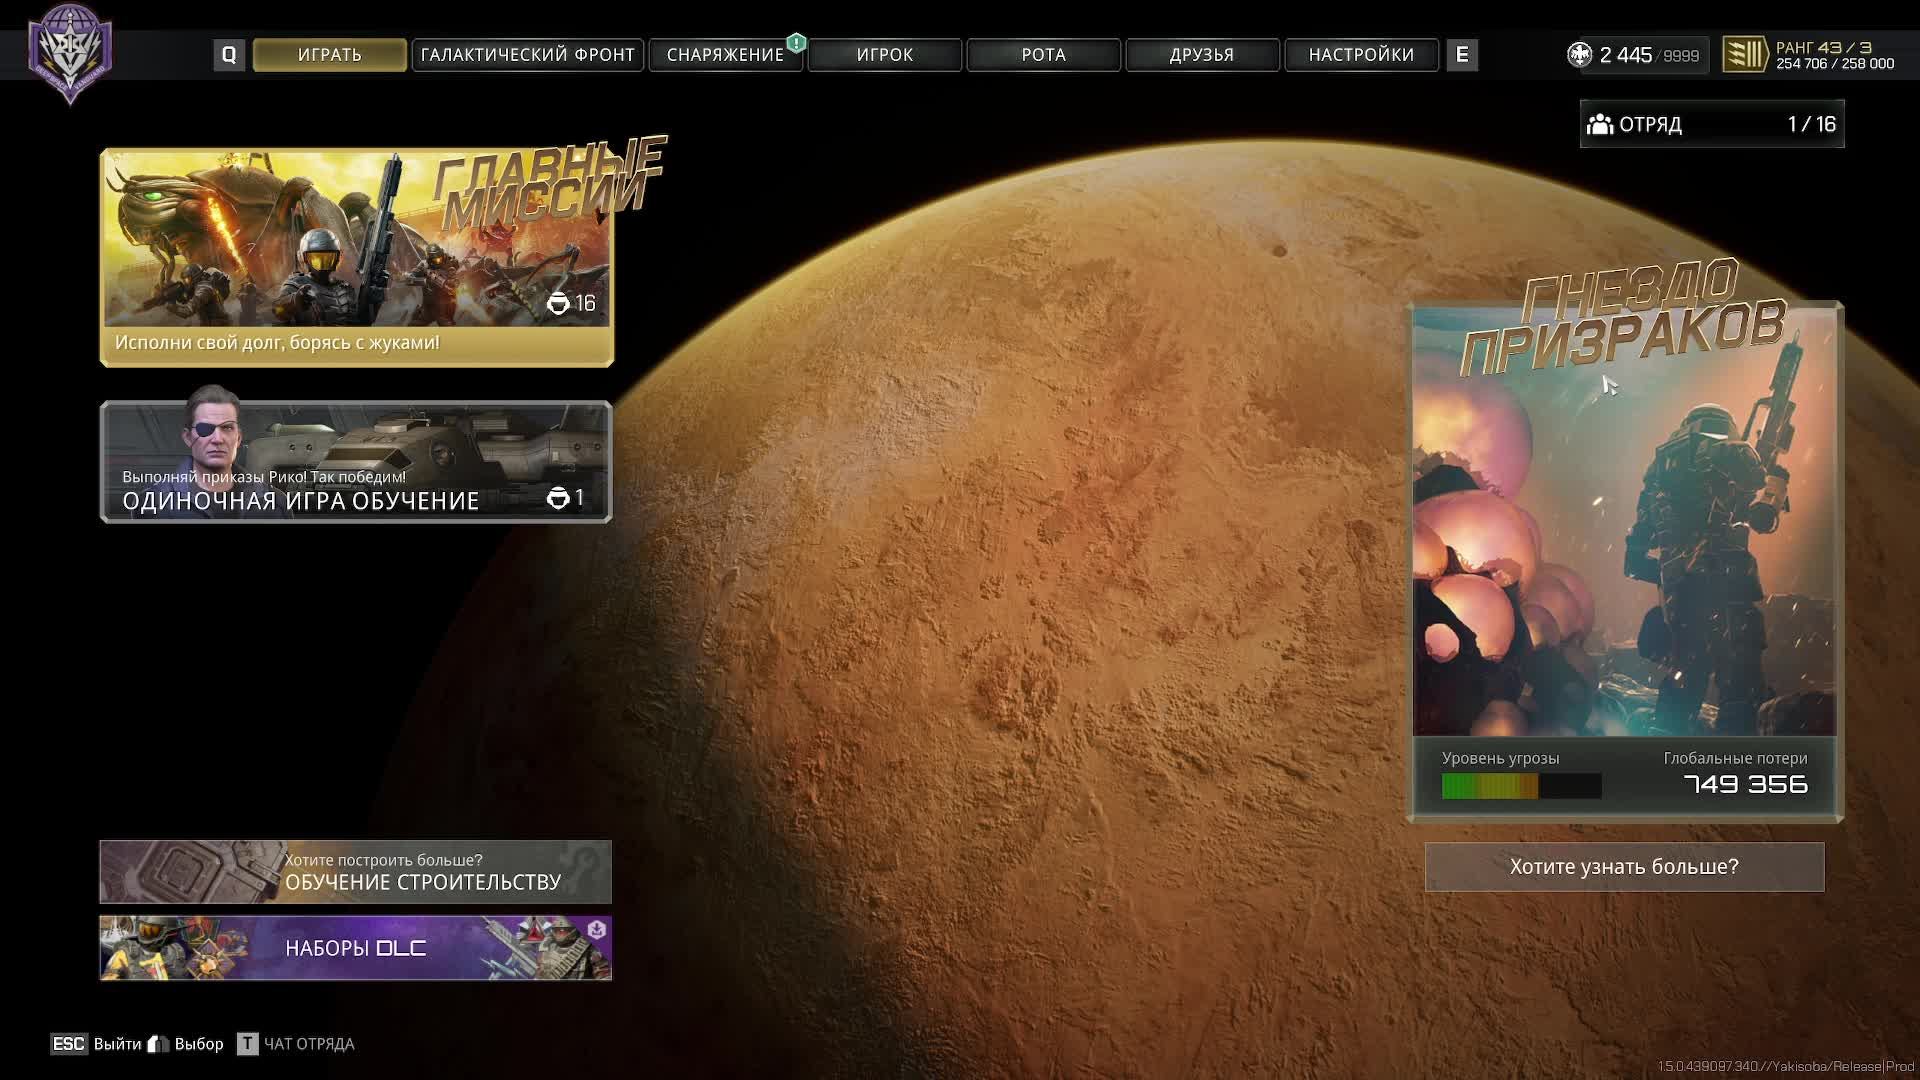Open the ГАЛАКТИЧЕСКИЙ ФРОНТ tab
Viewport: 1920px width, 1080px height.
[x=527, y=55]
